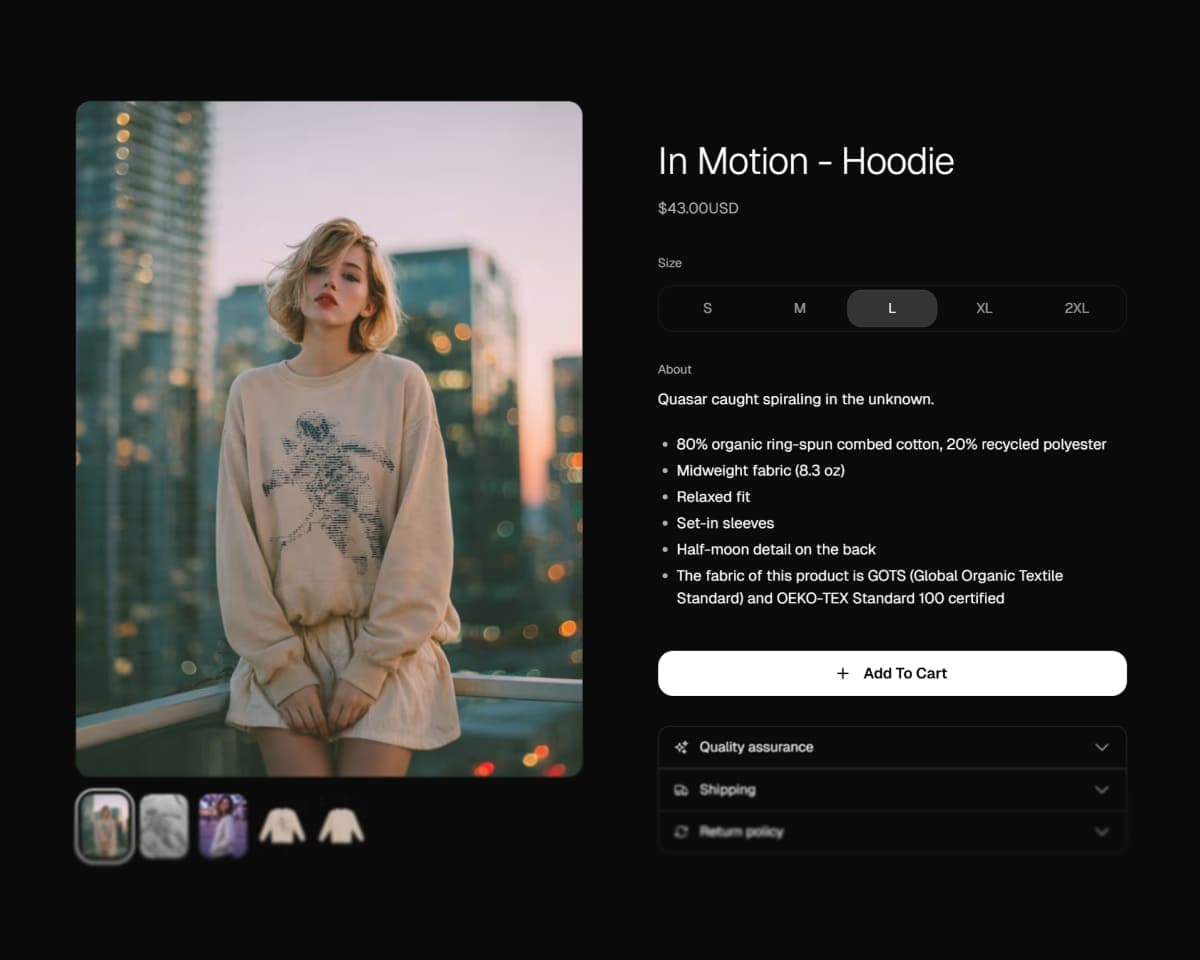Screen dimensions: 1200x960
Task: Click the Quality assurance label text
Action: tap(756, 747)
